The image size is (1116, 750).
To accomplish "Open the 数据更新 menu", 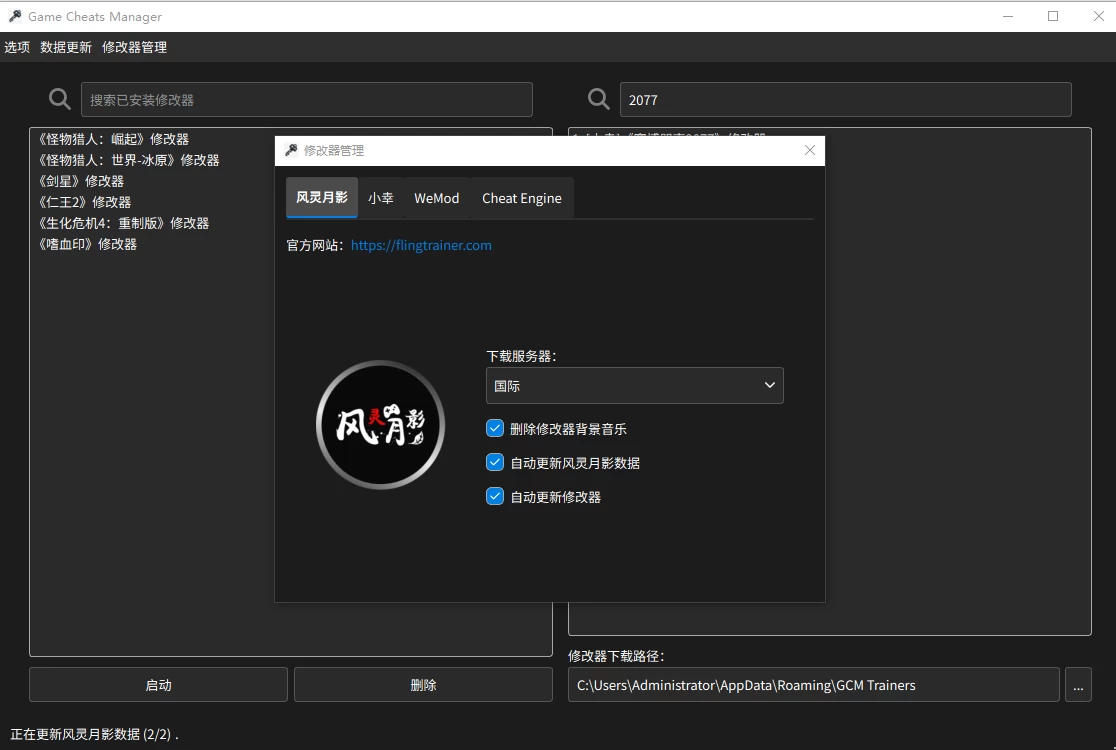I will [65, 47].
